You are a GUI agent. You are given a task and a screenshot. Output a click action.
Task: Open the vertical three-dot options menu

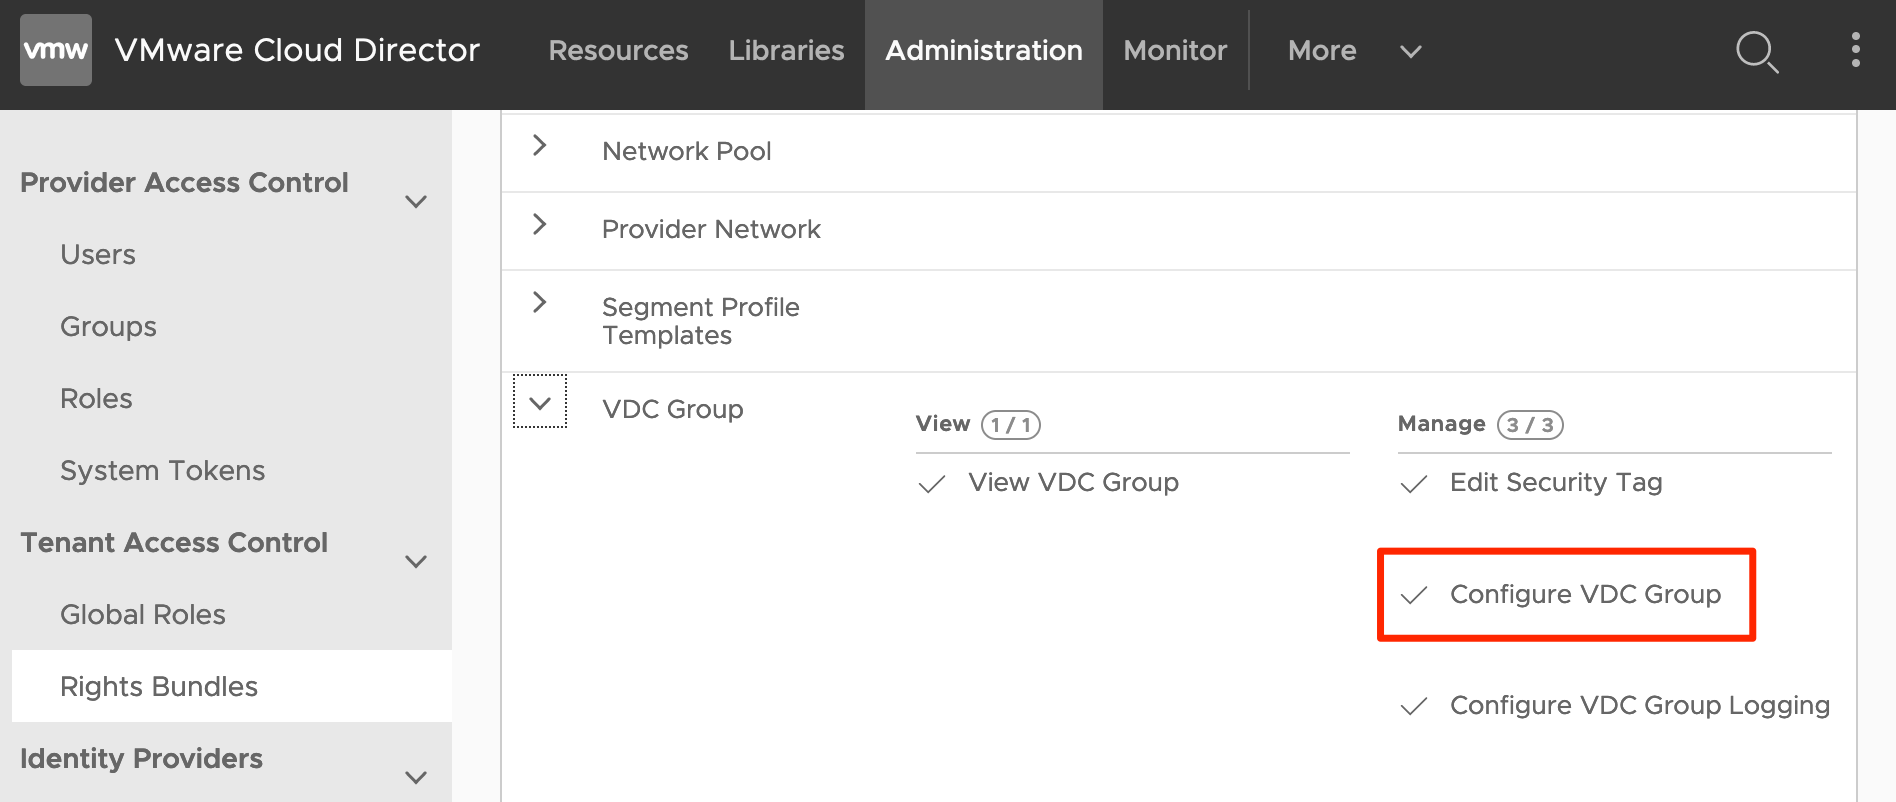click(1855, 50)
